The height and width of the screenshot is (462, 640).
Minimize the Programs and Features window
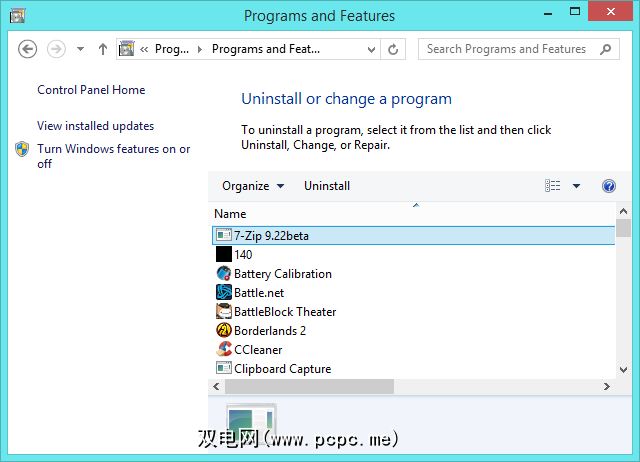[x=548, y=12]
